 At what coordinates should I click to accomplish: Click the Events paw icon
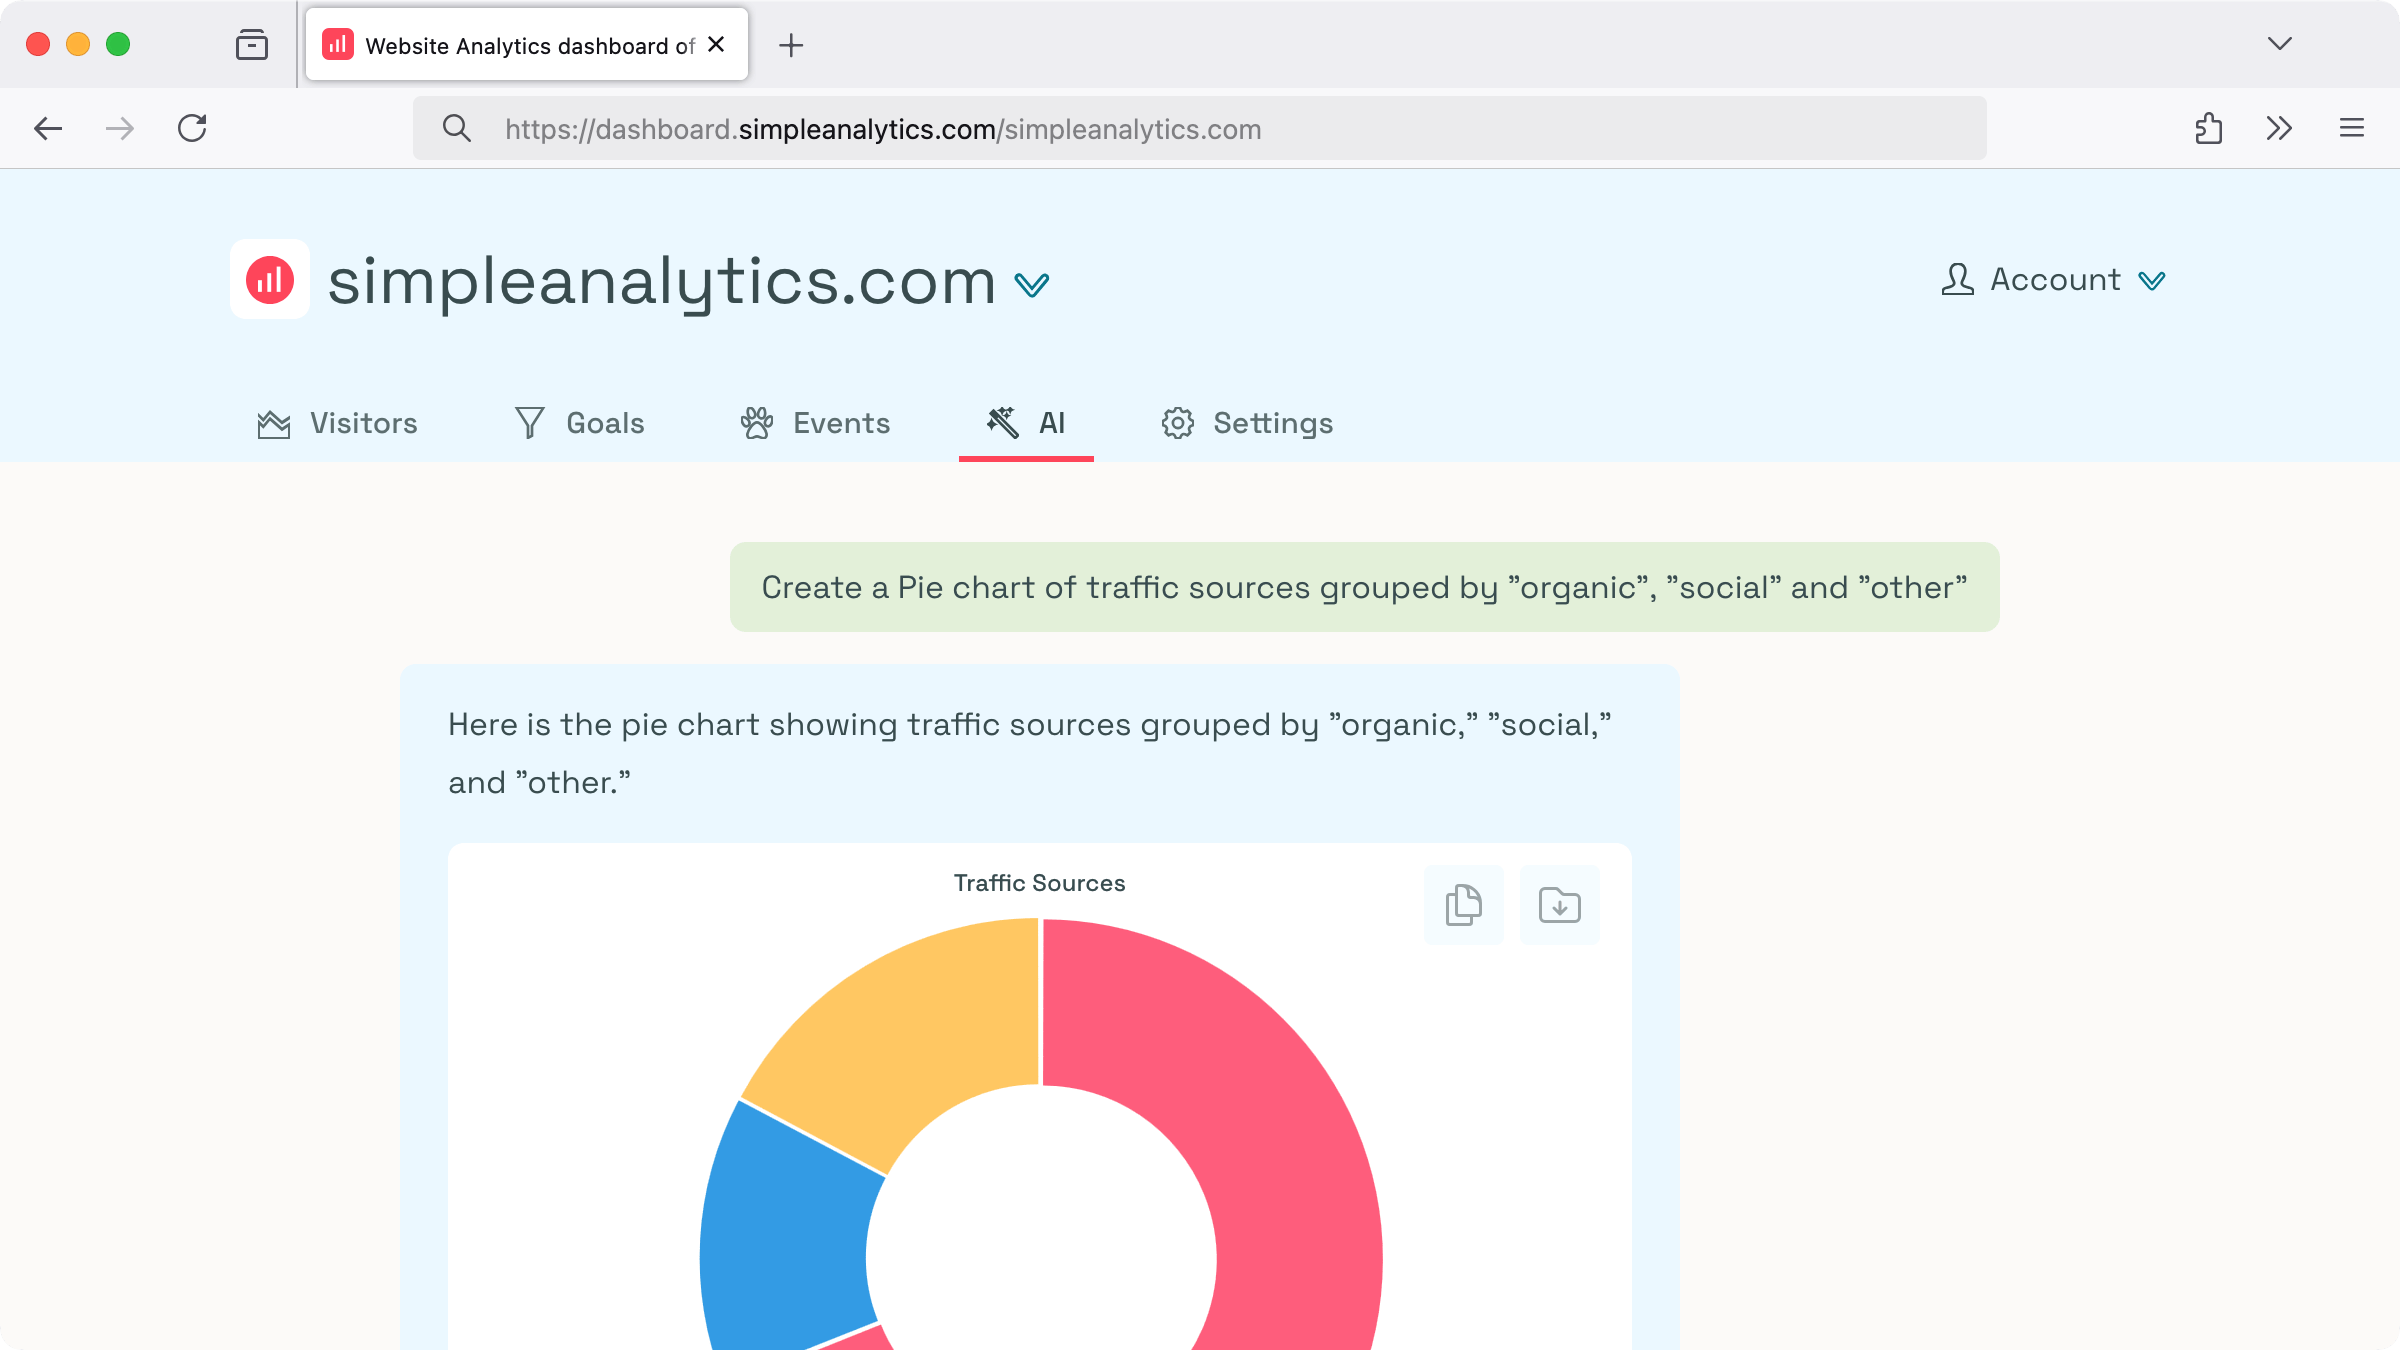tap(757, 423)
